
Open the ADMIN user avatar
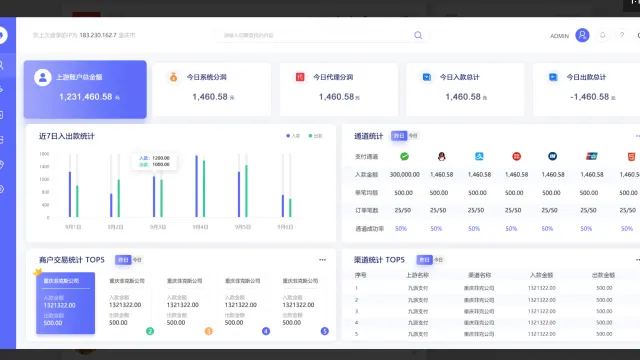tap(582, 35)
